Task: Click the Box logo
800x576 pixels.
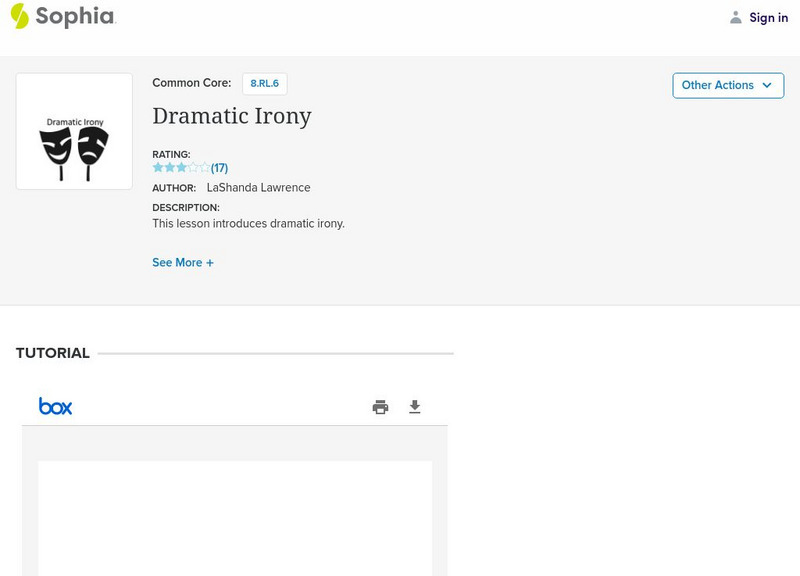Action: 55,406
